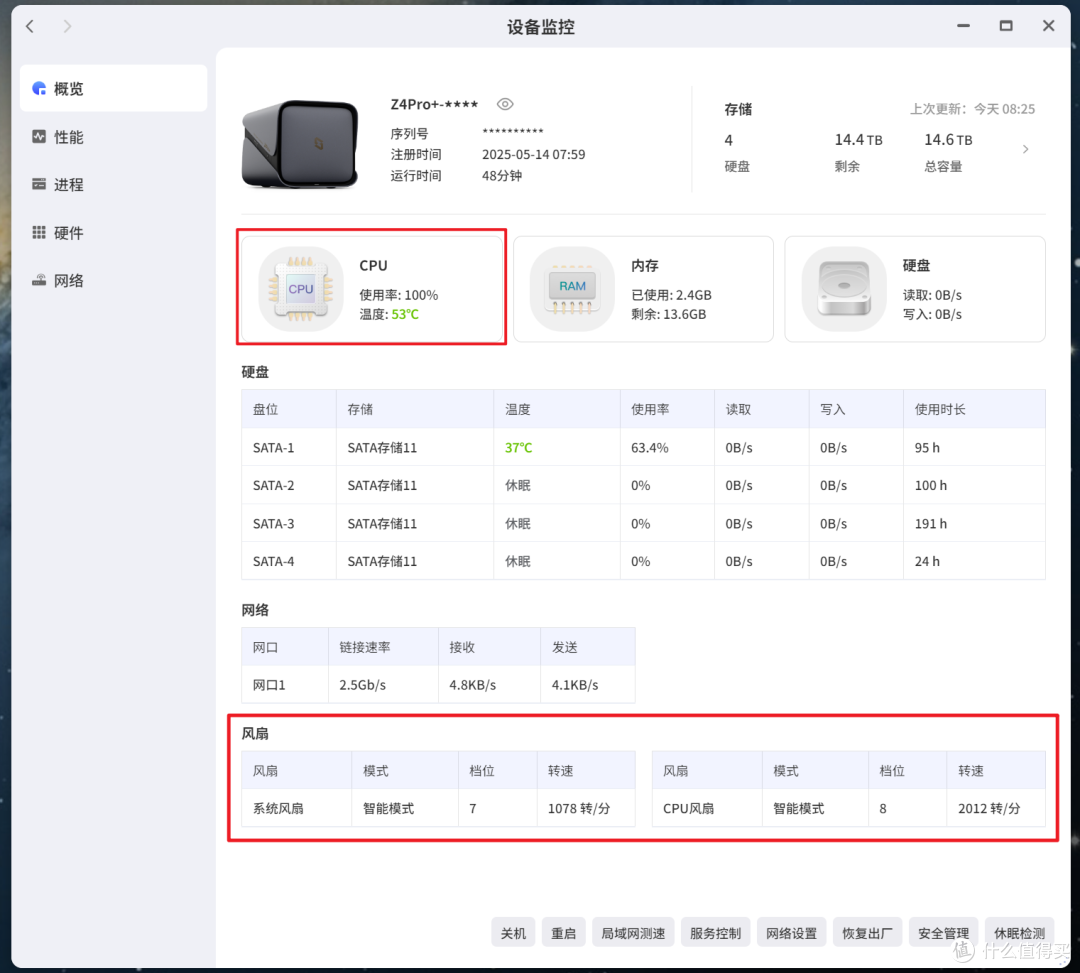Viewport: 1080px width, 973px height.
Task: Open 服务控制 service control
Action: [715, 933]
